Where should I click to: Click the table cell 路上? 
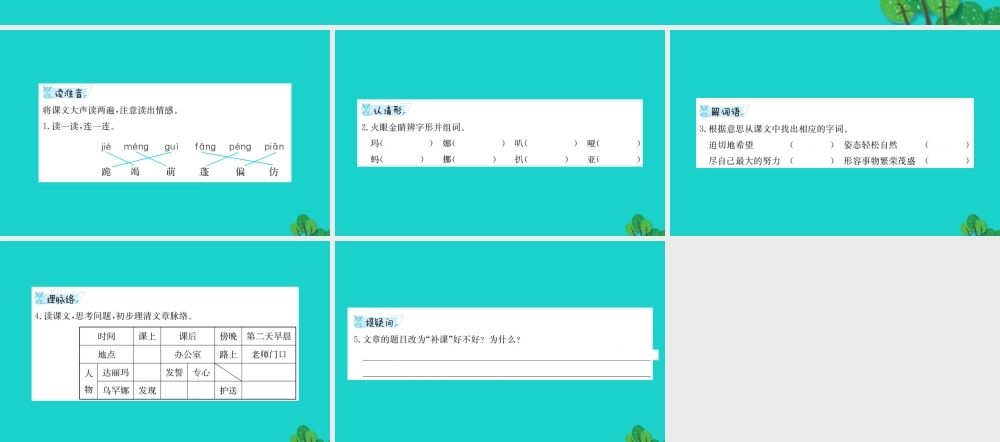tap(228, 355)
